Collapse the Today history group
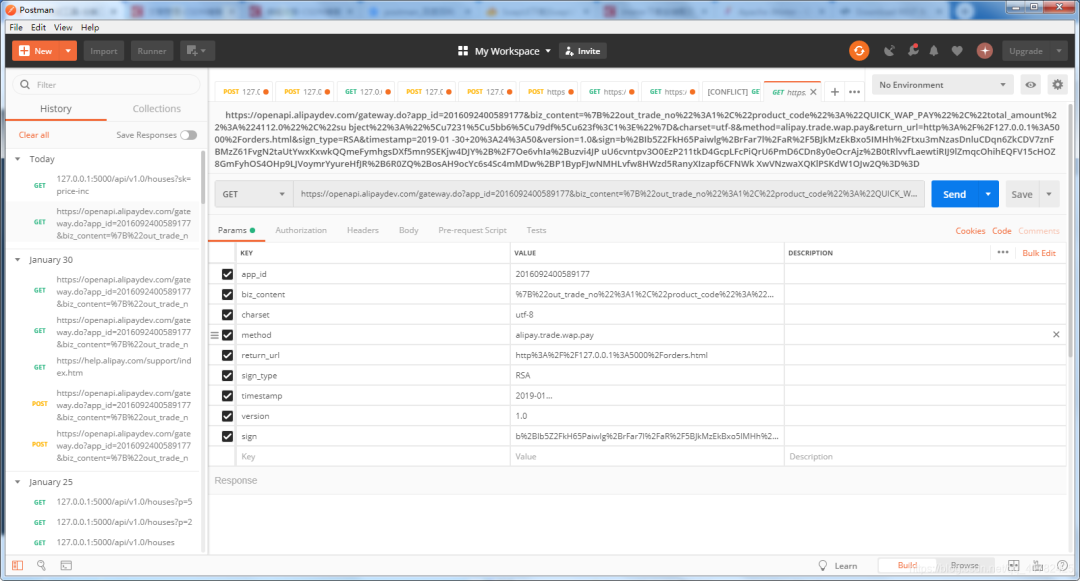The width and height of the screenshot is (1080, 581). [18, 159]
